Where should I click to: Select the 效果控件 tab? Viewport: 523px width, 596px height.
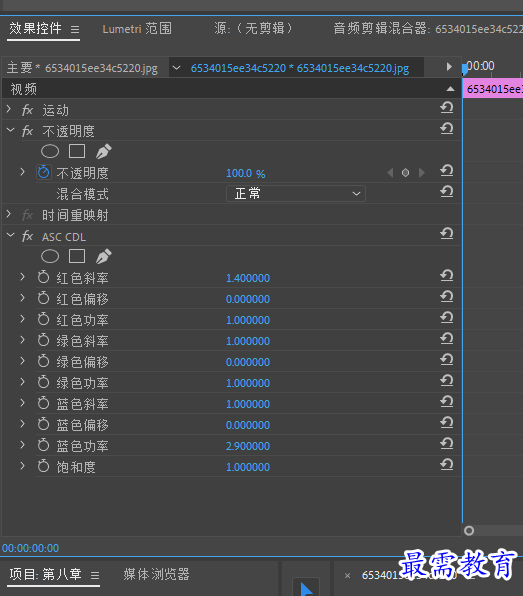coord(35,29)
